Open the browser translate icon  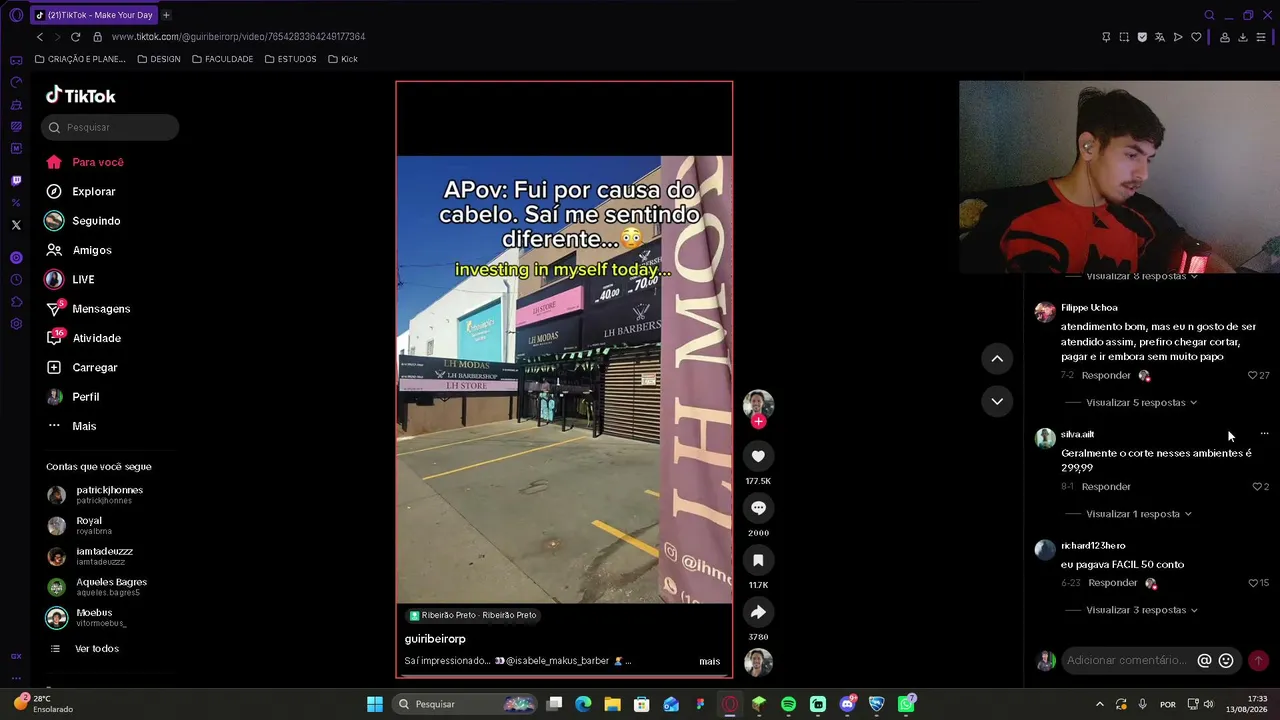click(x=1160, y=37)
